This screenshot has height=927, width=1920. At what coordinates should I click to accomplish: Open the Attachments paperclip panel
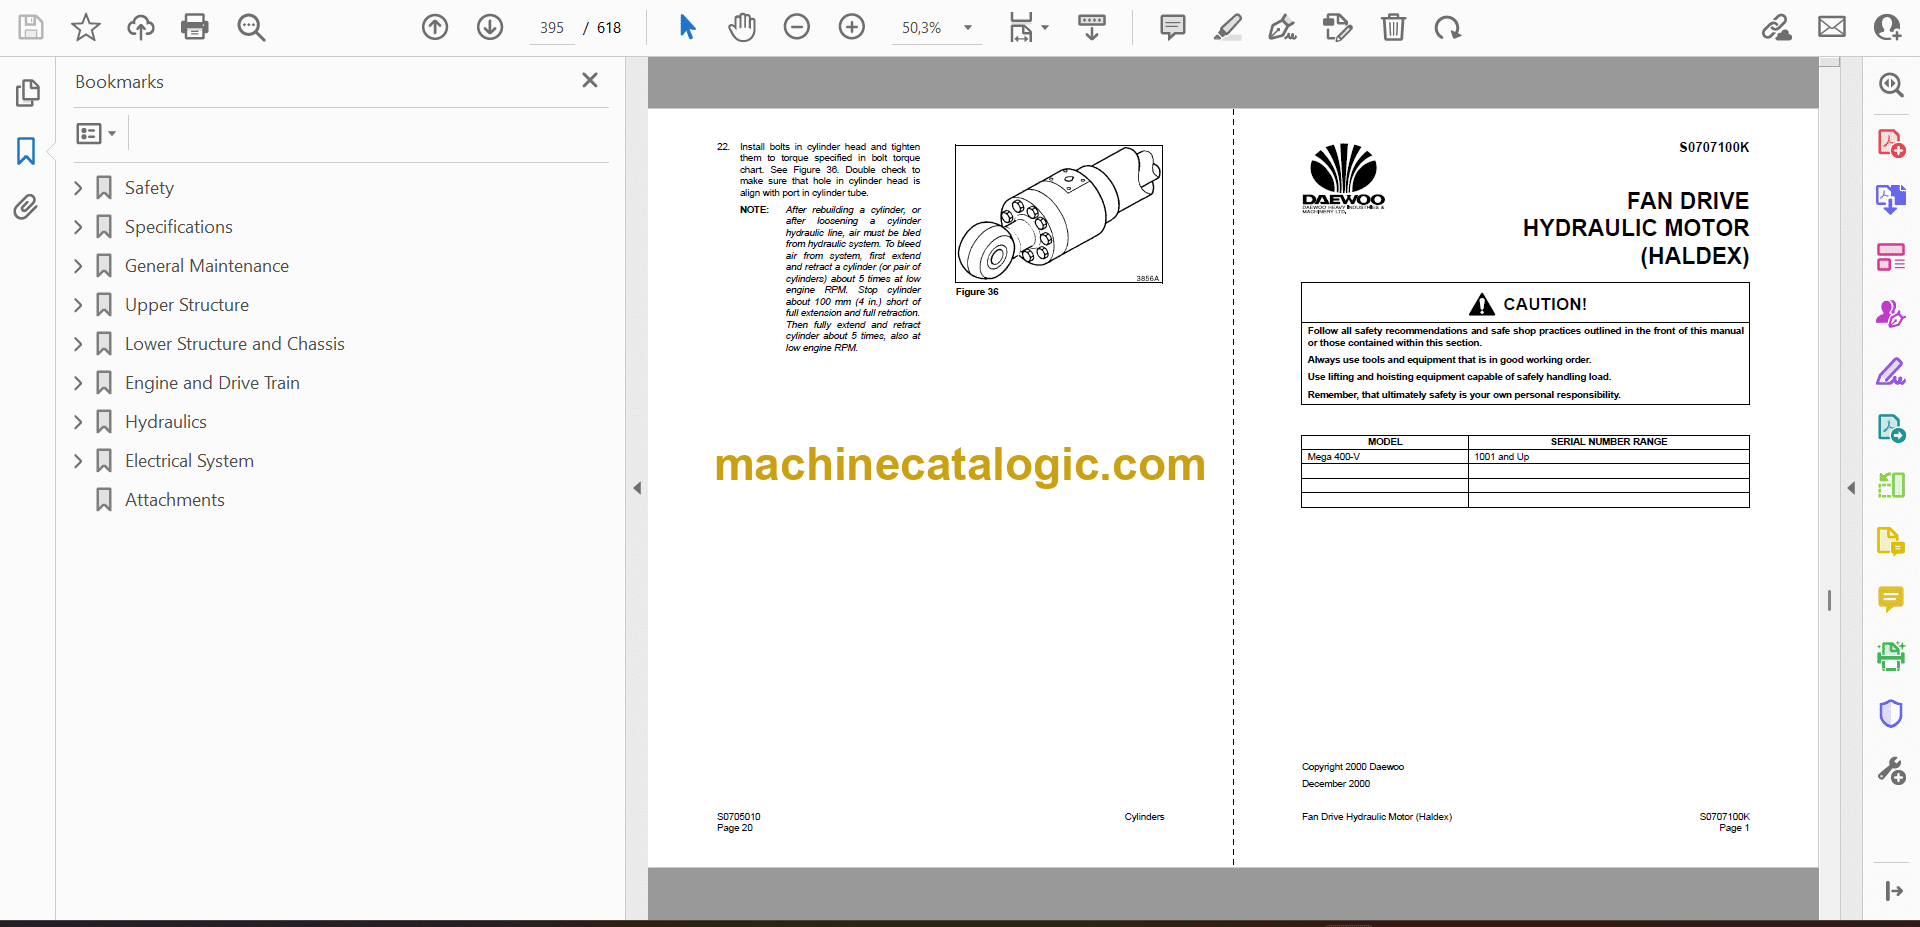[26, 207]
